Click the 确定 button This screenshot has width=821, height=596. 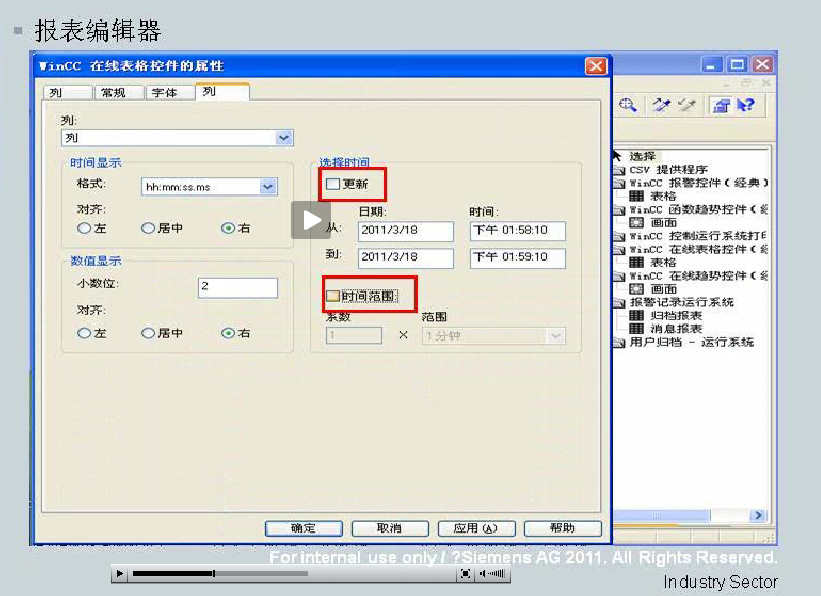pos(304,528)
